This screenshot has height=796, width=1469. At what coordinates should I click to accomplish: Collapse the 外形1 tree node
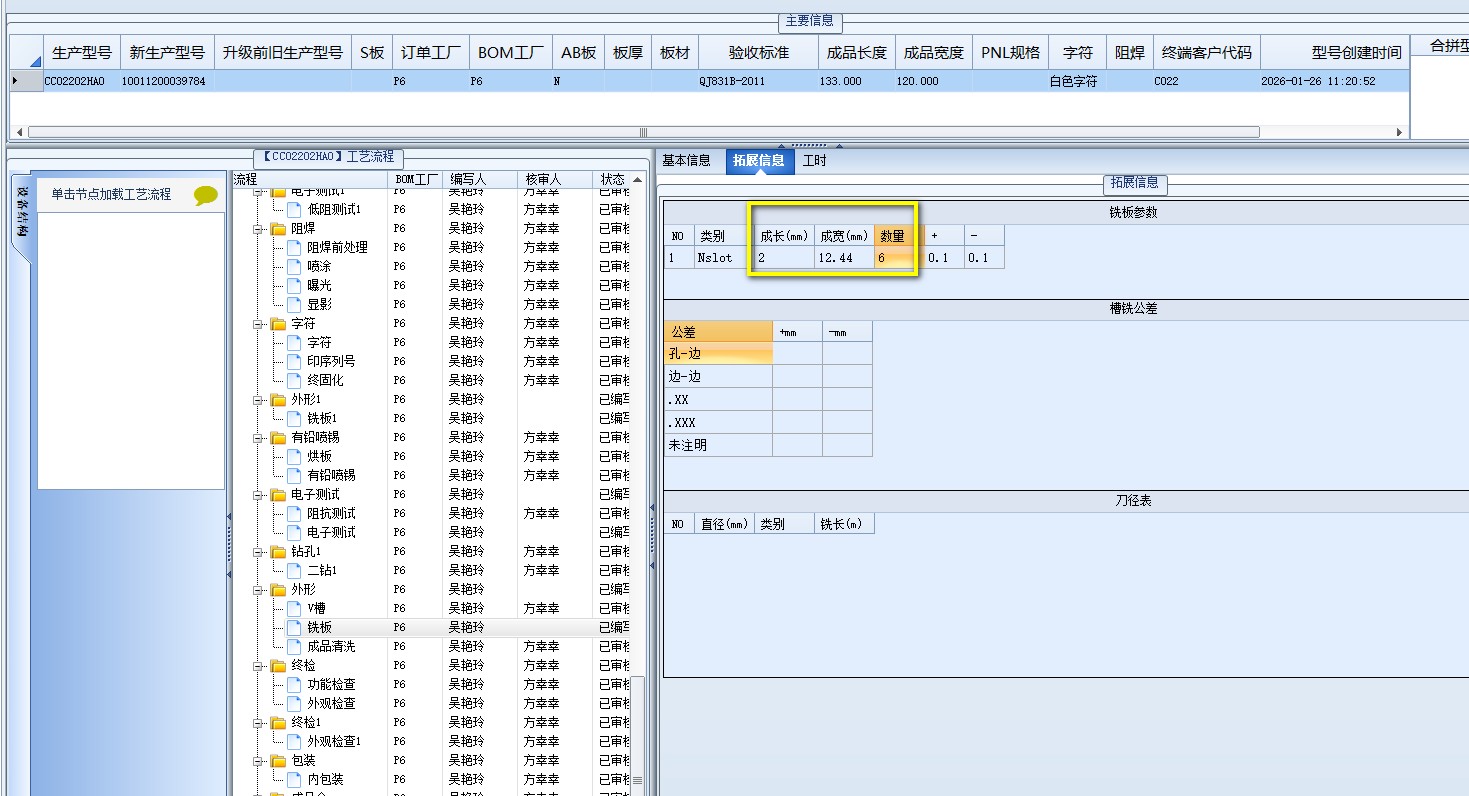[258, 400]
